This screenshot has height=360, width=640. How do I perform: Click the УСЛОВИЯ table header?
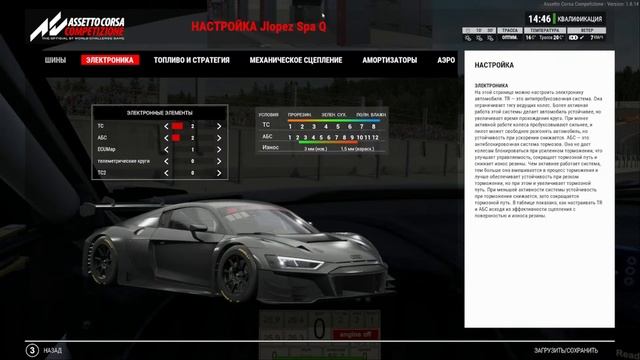(269, 115)
